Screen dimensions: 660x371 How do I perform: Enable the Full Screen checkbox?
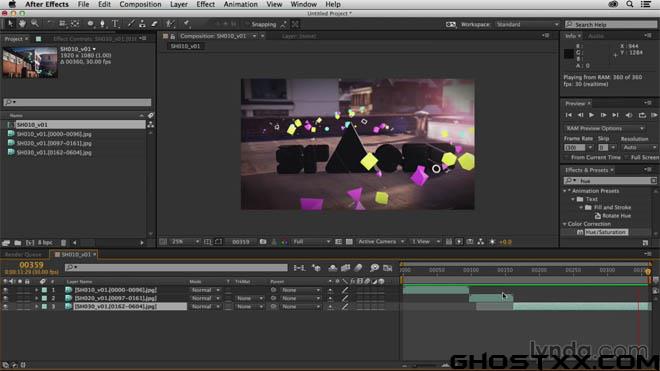pyautogui.click(x=626, y=157)
